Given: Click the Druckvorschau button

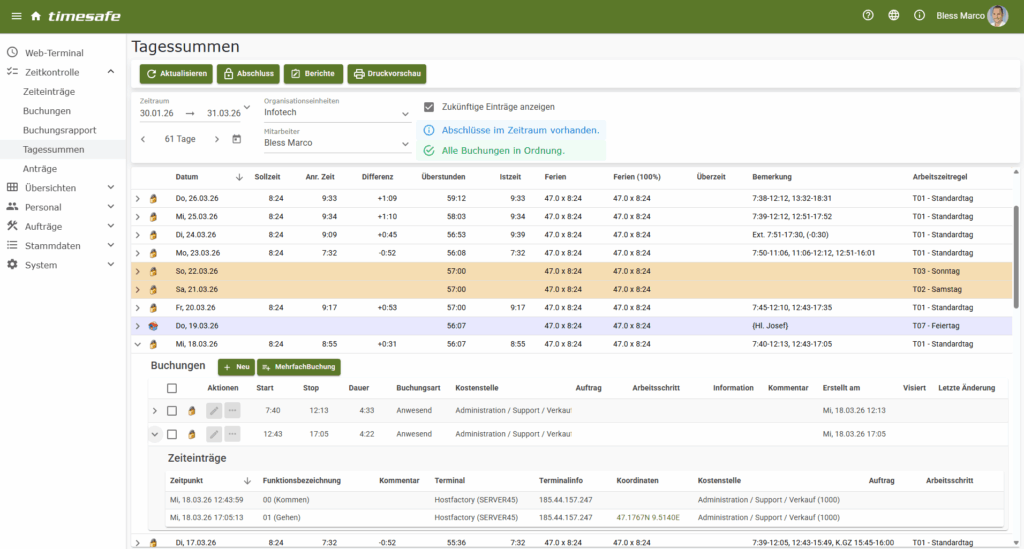Looking at the screenshot, I should tap(387, 74).
